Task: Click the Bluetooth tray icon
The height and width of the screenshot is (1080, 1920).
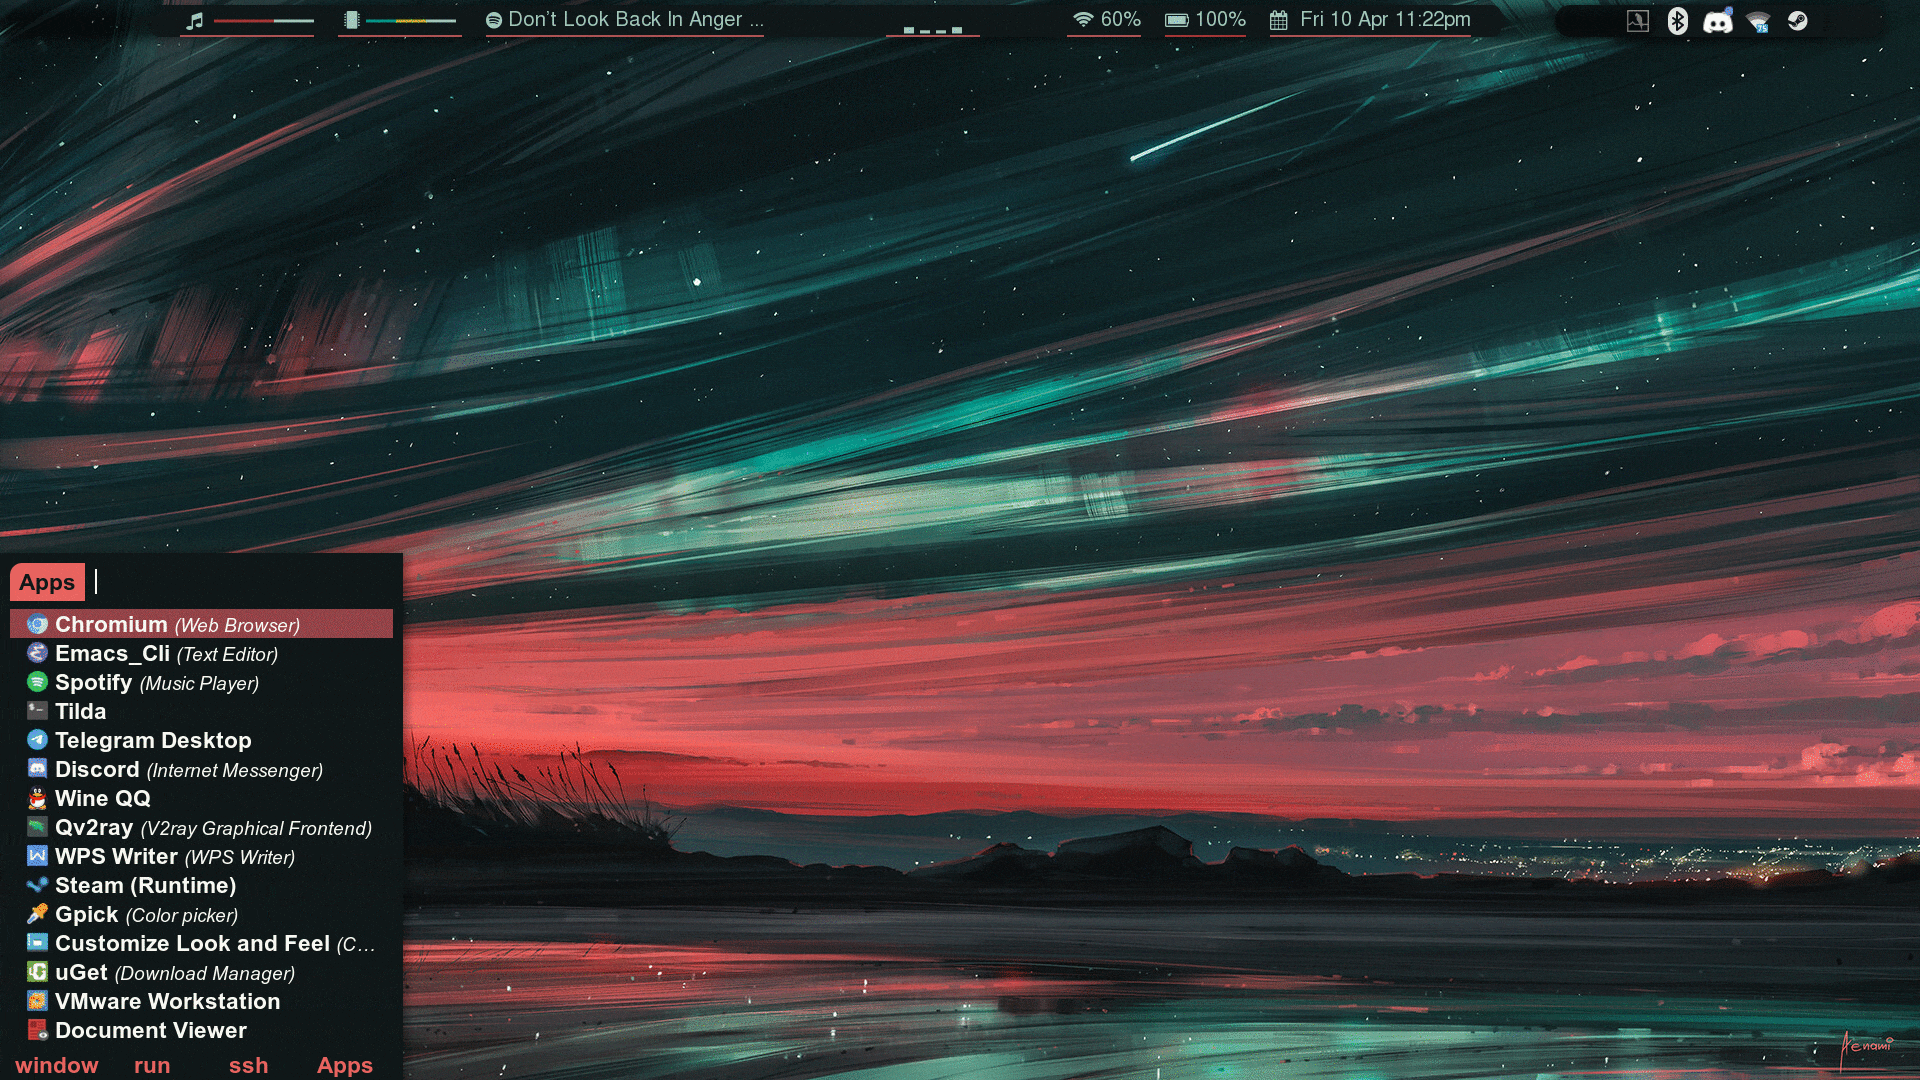Action: [1677, 21]
